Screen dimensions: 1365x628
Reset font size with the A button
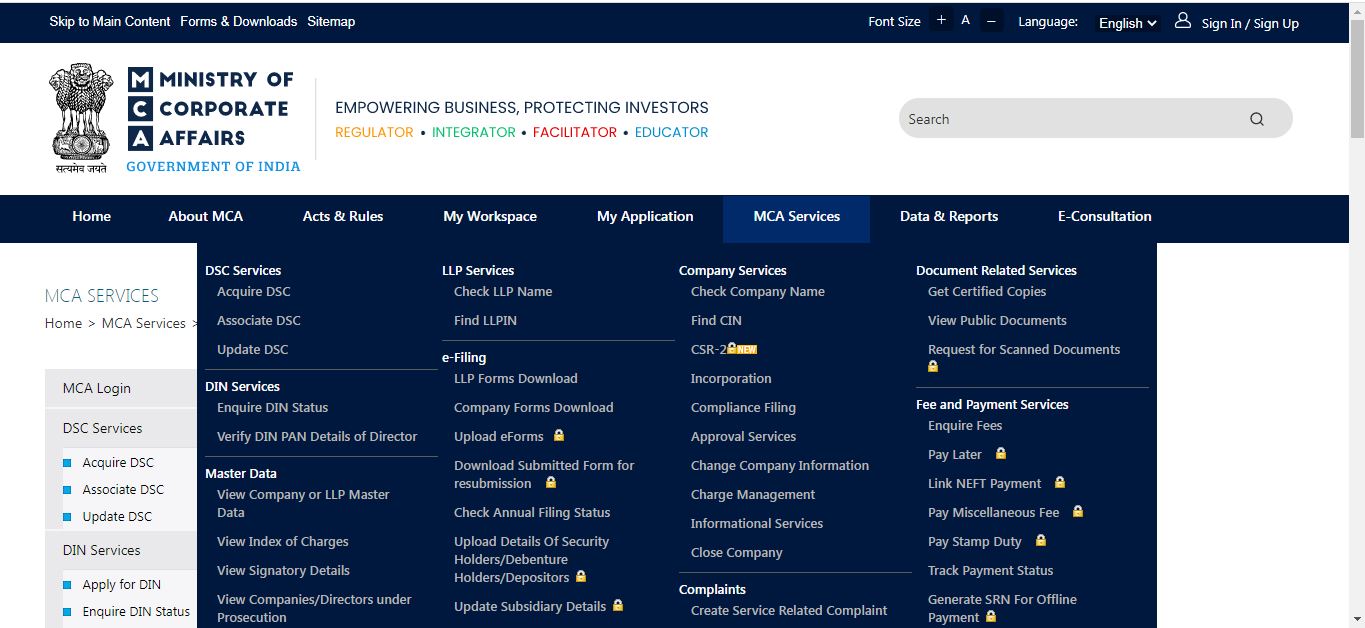965,21
